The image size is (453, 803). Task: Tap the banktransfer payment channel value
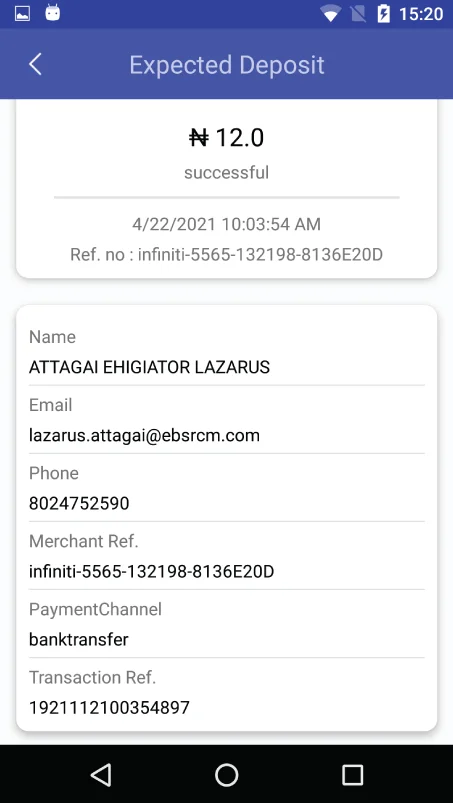(x=79, y=640)
